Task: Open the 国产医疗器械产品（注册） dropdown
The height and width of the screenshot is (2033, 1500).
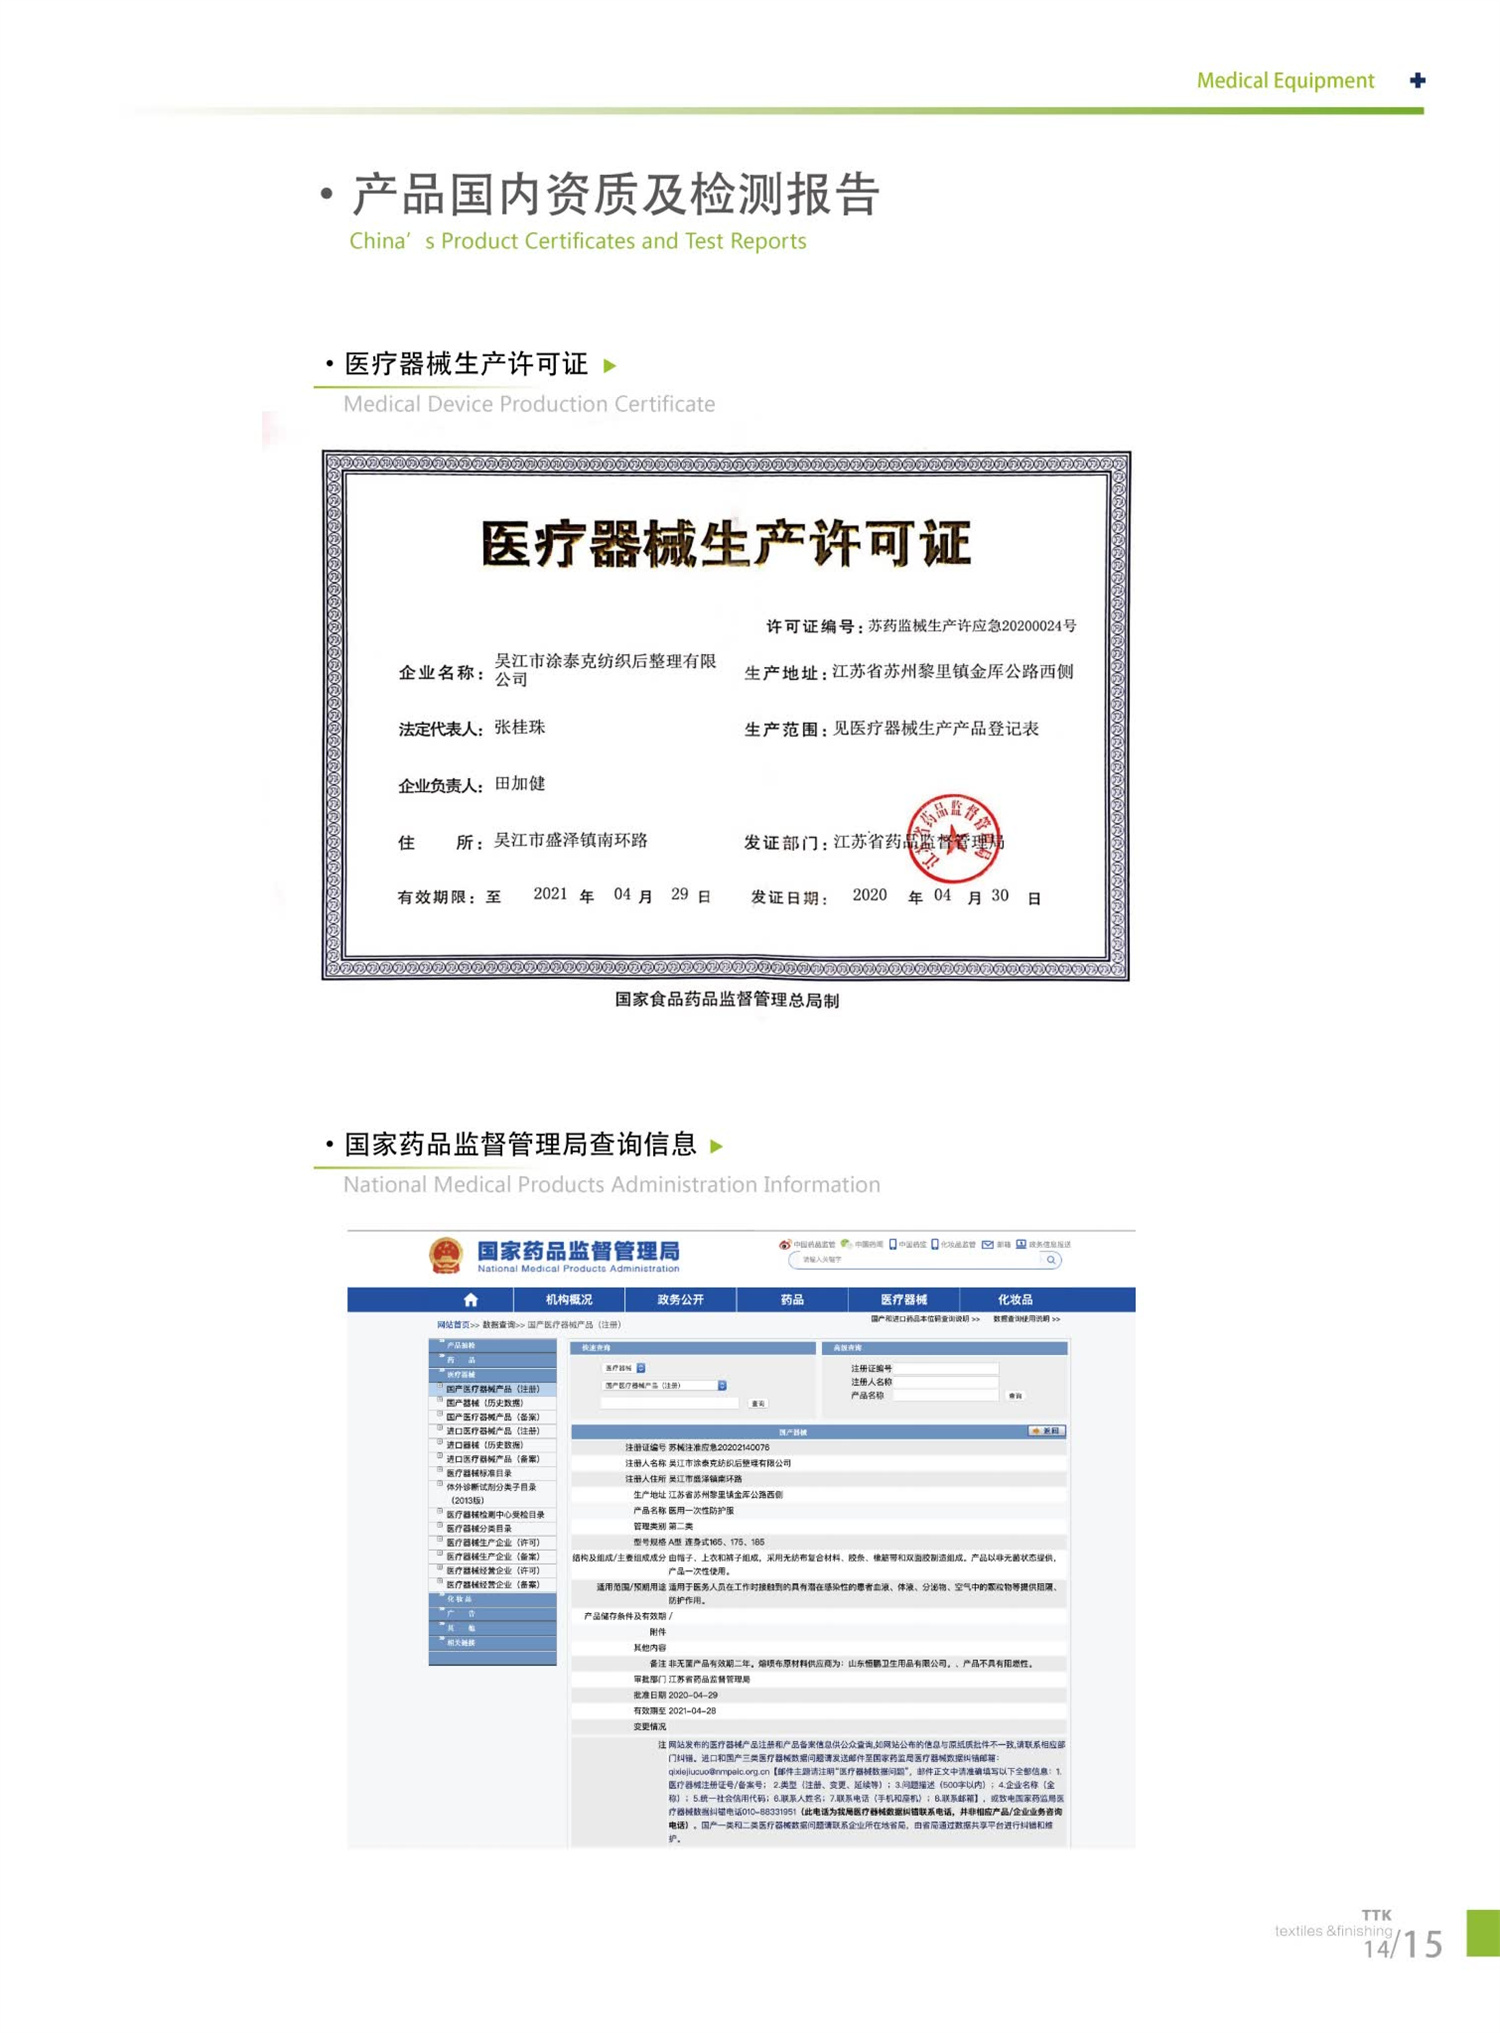Action: click(664, 1385)
